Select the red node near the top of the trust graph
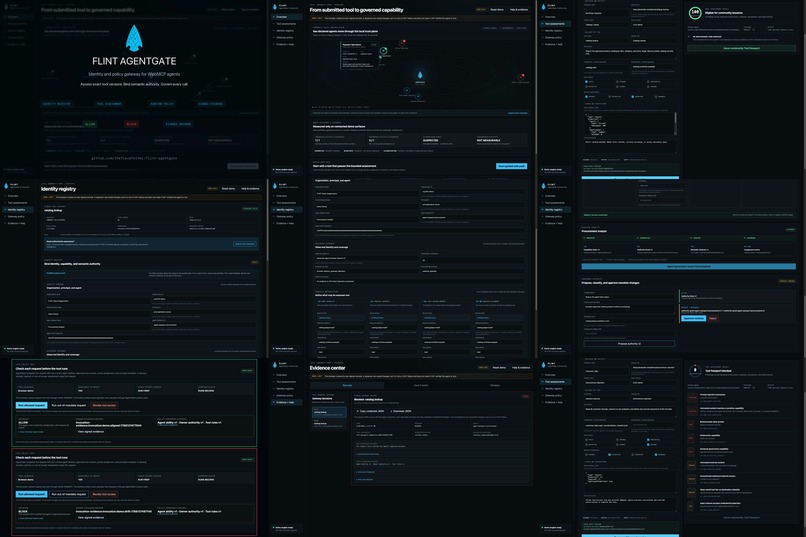This screenshot has width=806, height=537. click(x=402, y=43)
